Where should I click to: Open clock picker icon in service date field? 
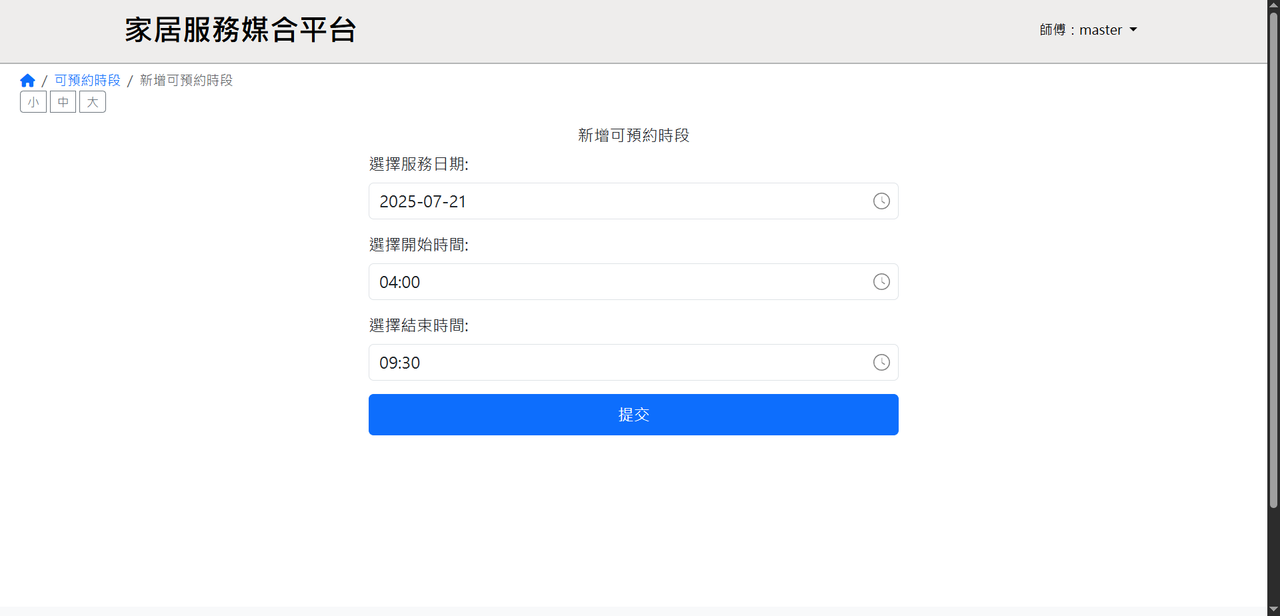tap(881, 201)
